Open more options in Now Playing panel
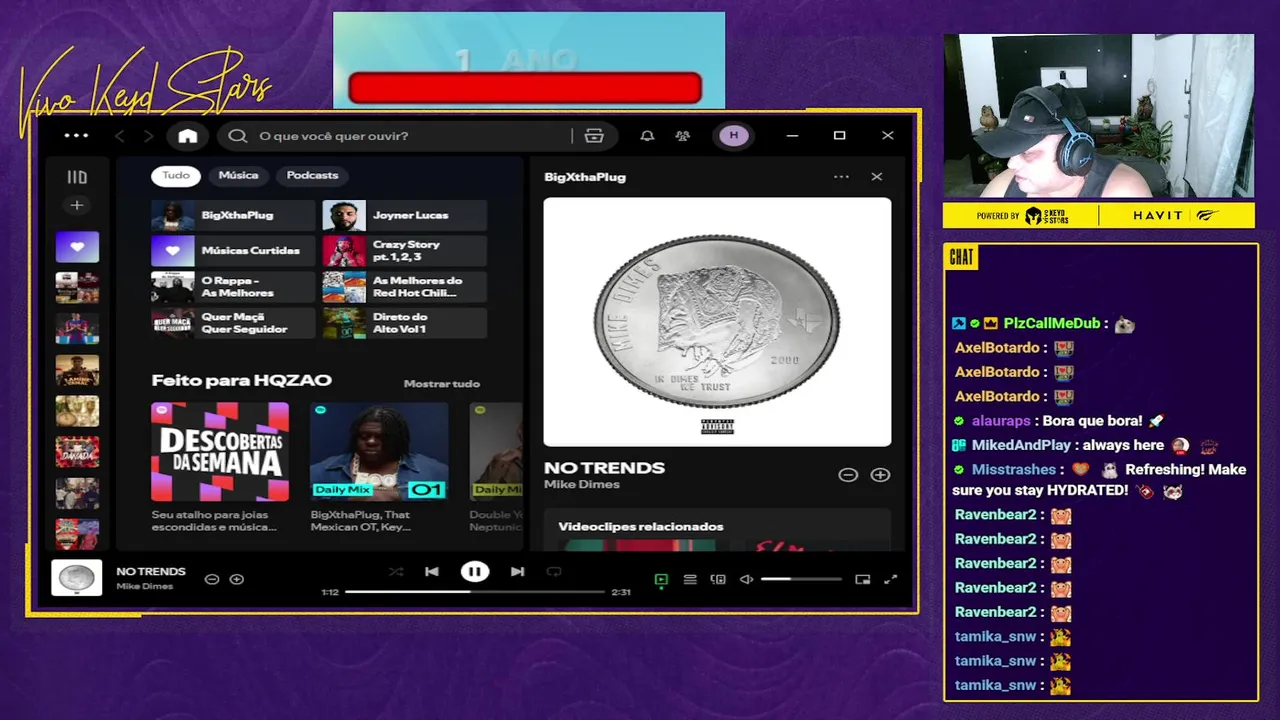1280x720 pixels. (x=841, y=177)
